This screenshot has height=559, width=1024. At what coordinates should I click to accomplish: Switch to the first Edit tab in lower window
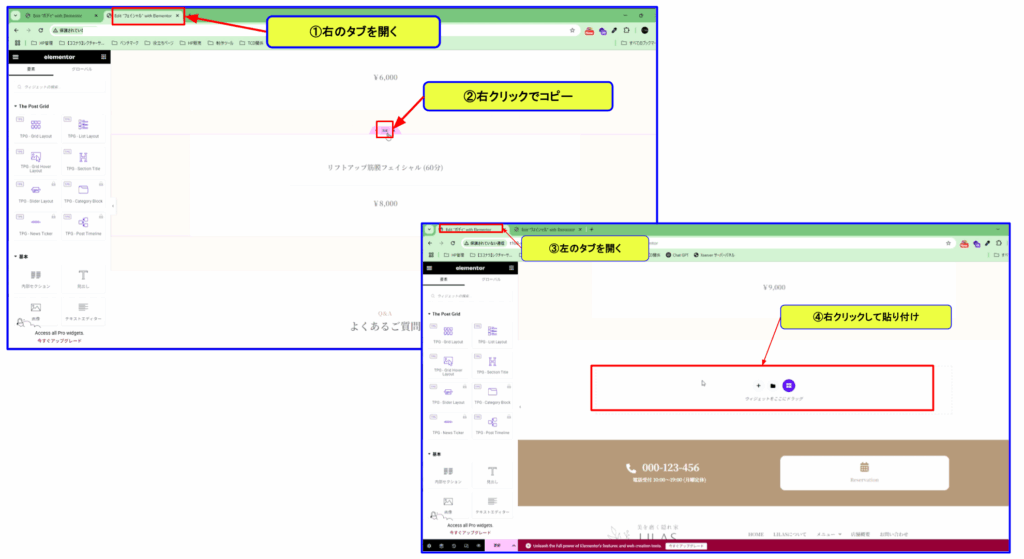472,230
